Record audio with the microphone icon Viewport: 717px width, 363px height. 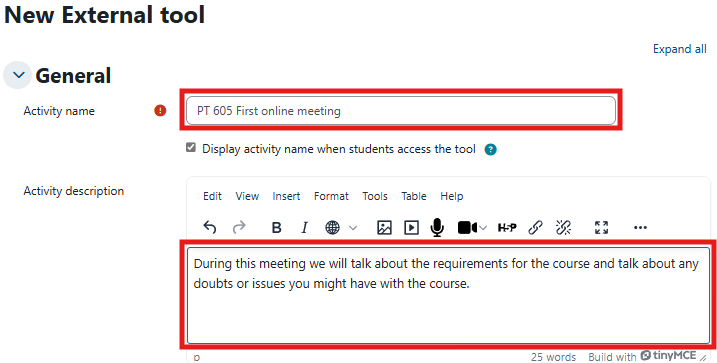[x=437, y=227]
